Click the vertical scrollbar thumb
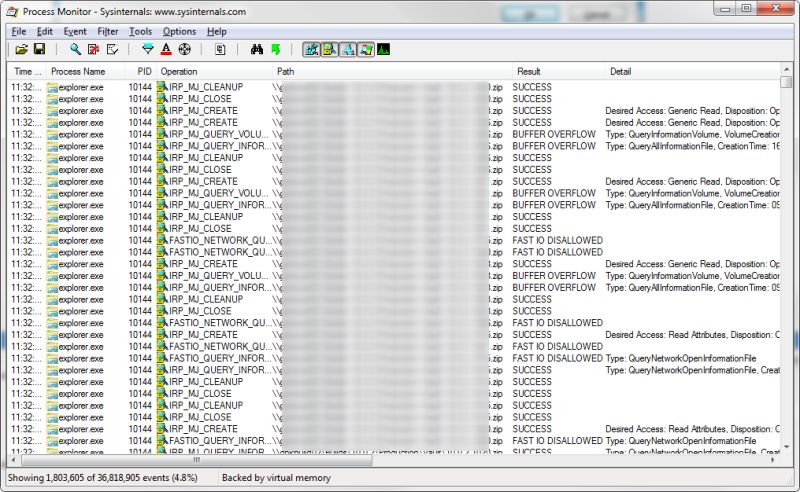 pos(786,82)
